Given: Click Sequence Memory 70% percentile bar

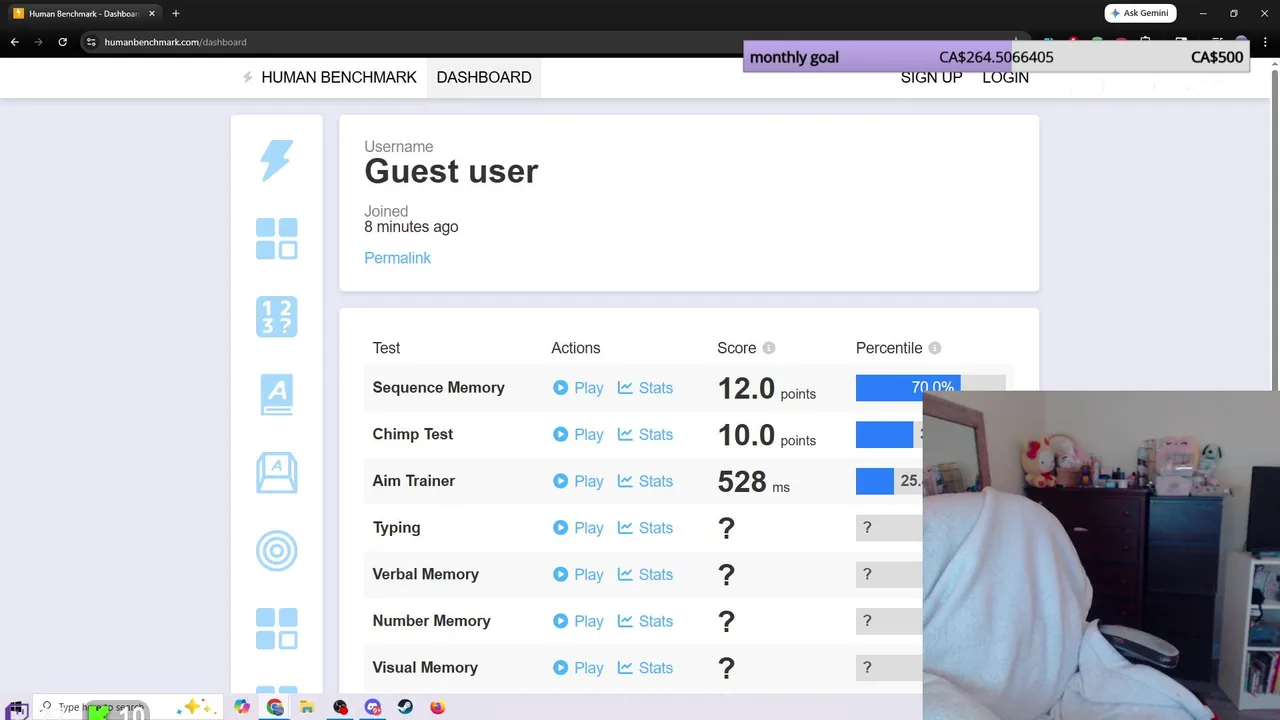Looking at the screenshot, I should (x=930, y=388).
